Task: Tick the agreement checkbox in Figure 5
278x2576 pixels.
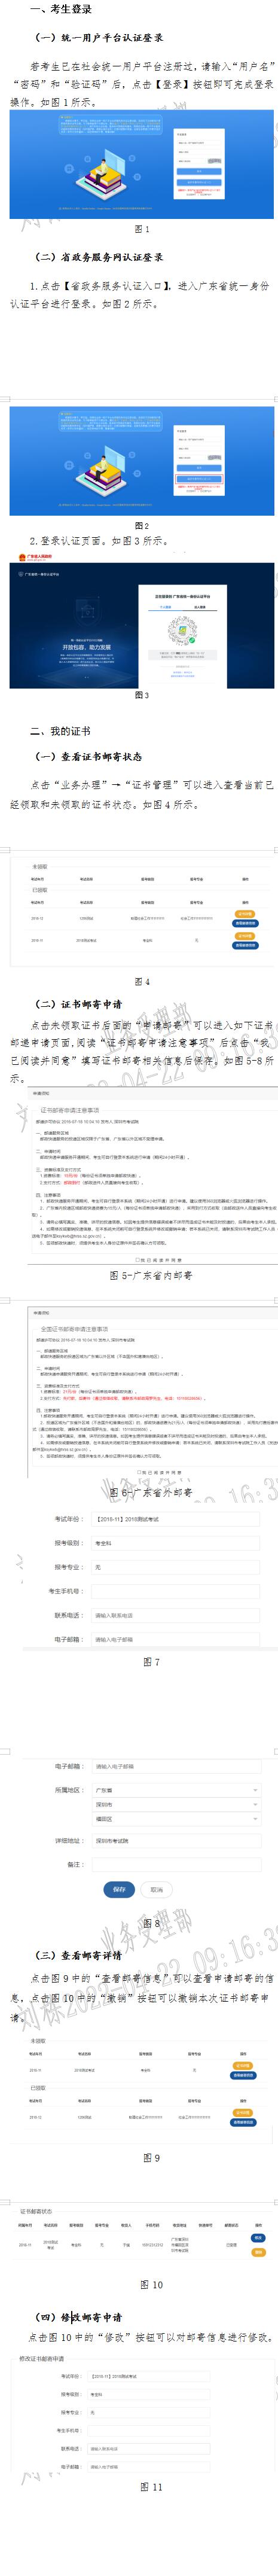Action: 137,1260
